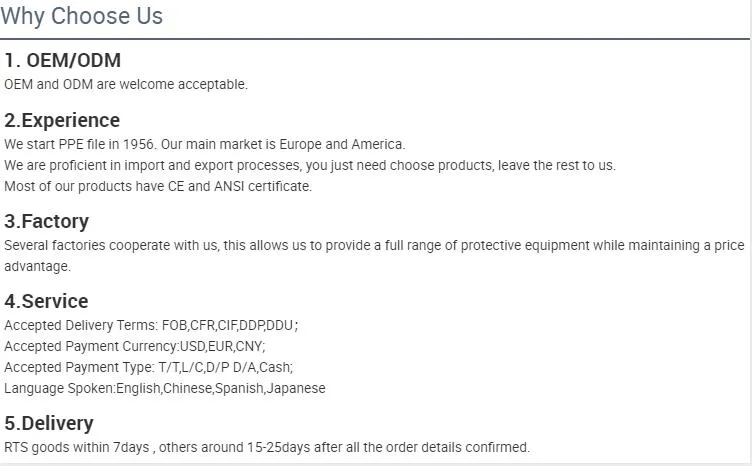This screenshot has width=752, height=466.
Task: Click the line about import and export processes
Action: click(x=310, y=165)
